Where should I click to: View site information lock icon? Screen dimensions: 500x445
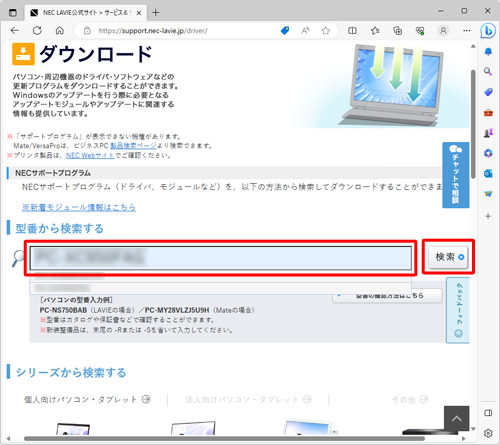coord(87,31)
